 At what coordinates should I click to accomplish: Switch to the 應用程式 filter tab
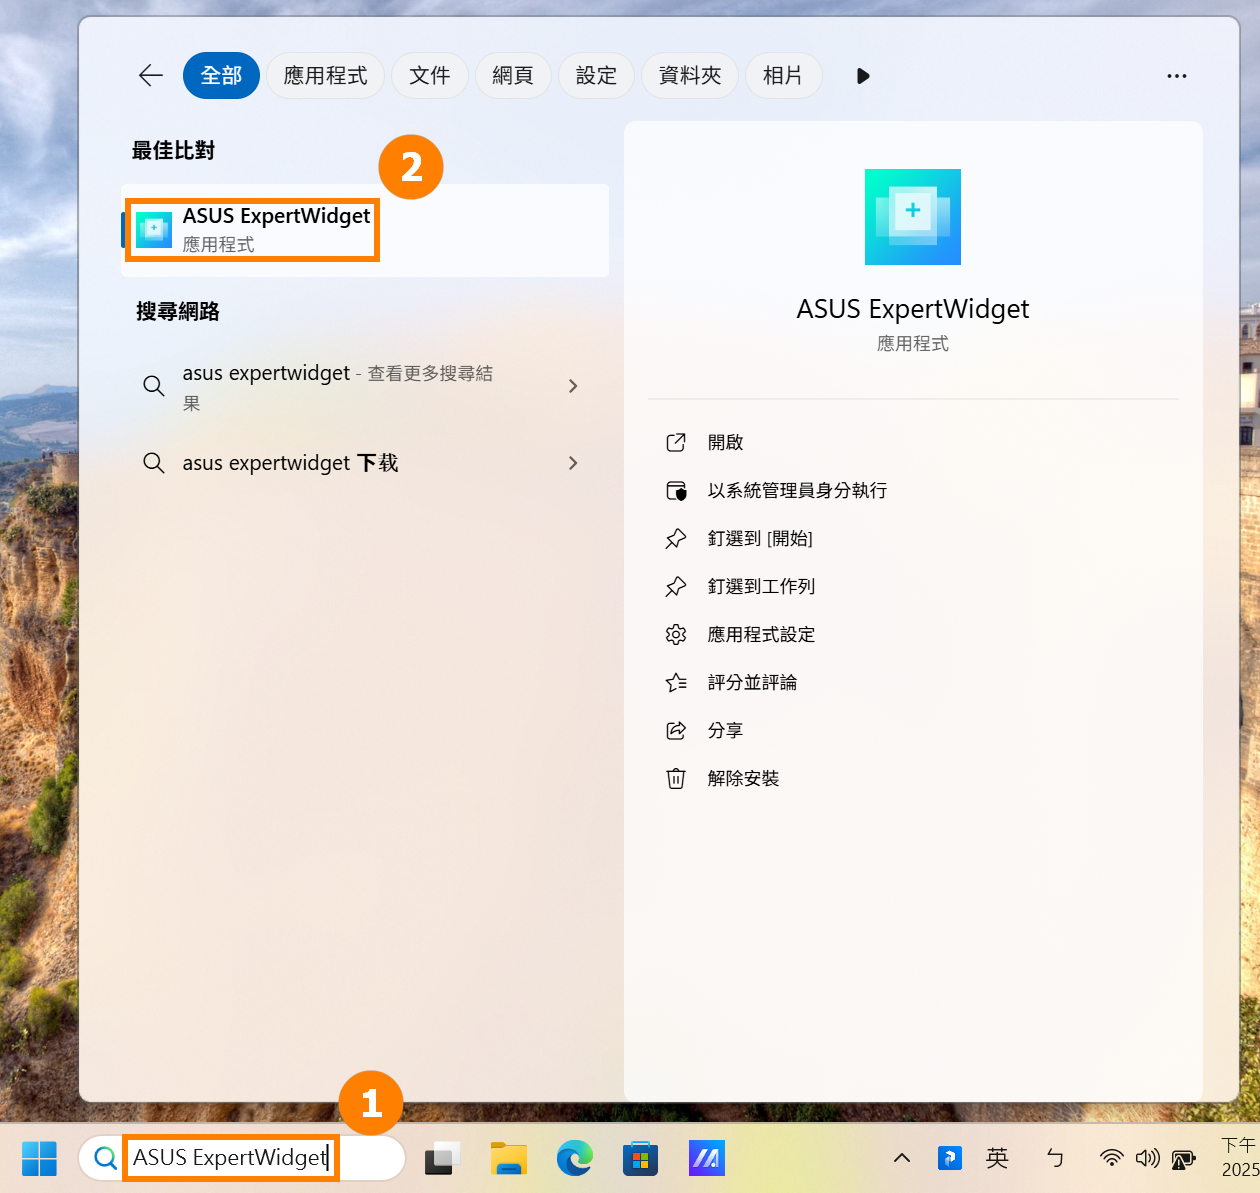(325, 76)
